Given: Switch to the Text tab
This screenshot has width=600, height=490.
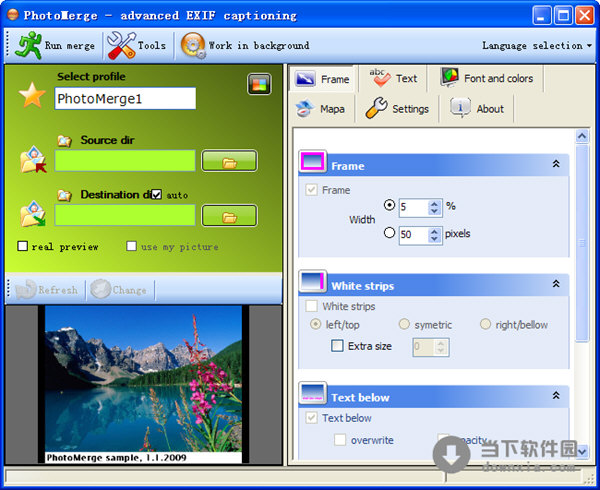Looking at the screenshot, I should coord(393,78).
